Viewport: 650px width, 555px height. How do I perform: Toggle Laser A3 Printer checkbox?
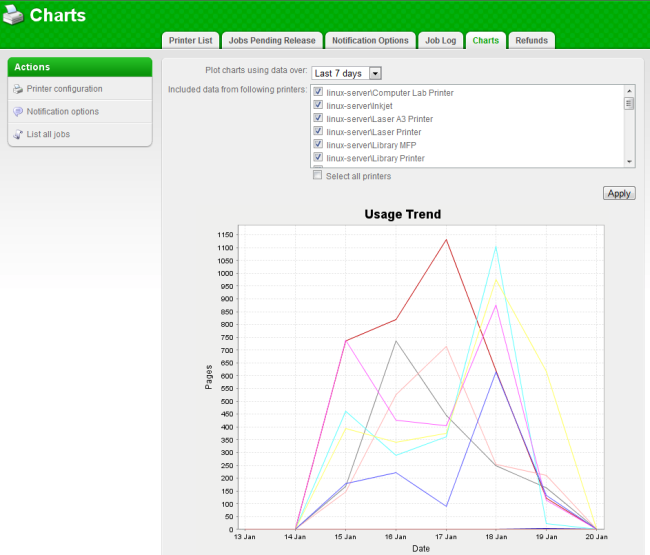[318, 118]
